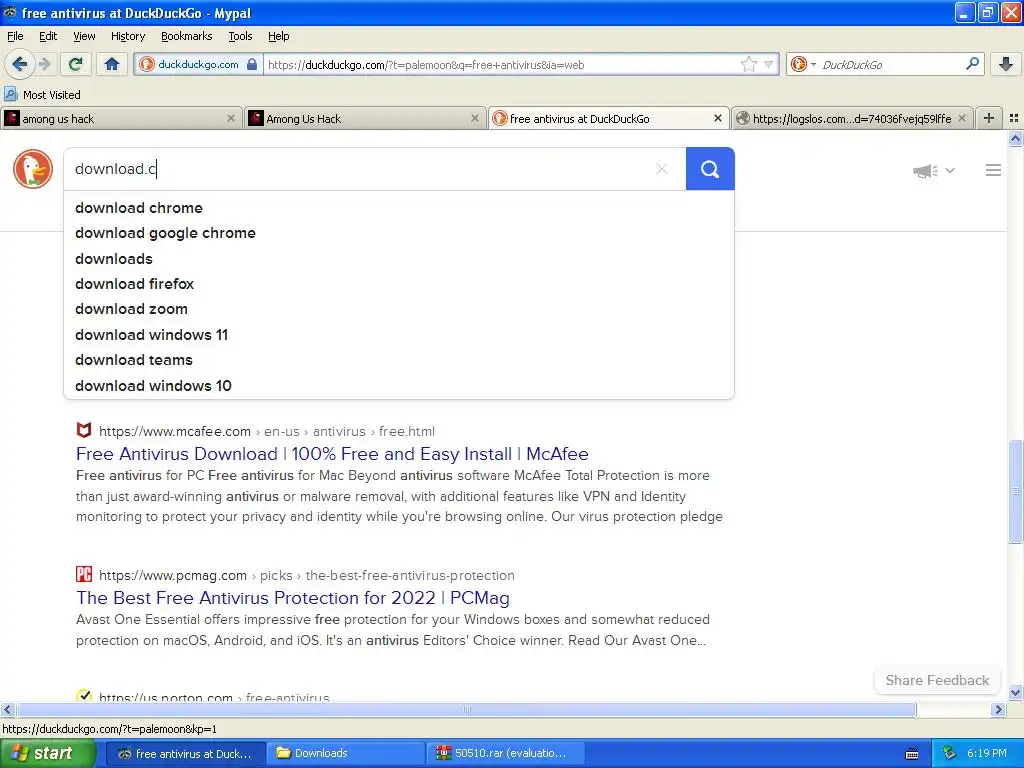
Task: Open the View menu
Action: point(84,36)
